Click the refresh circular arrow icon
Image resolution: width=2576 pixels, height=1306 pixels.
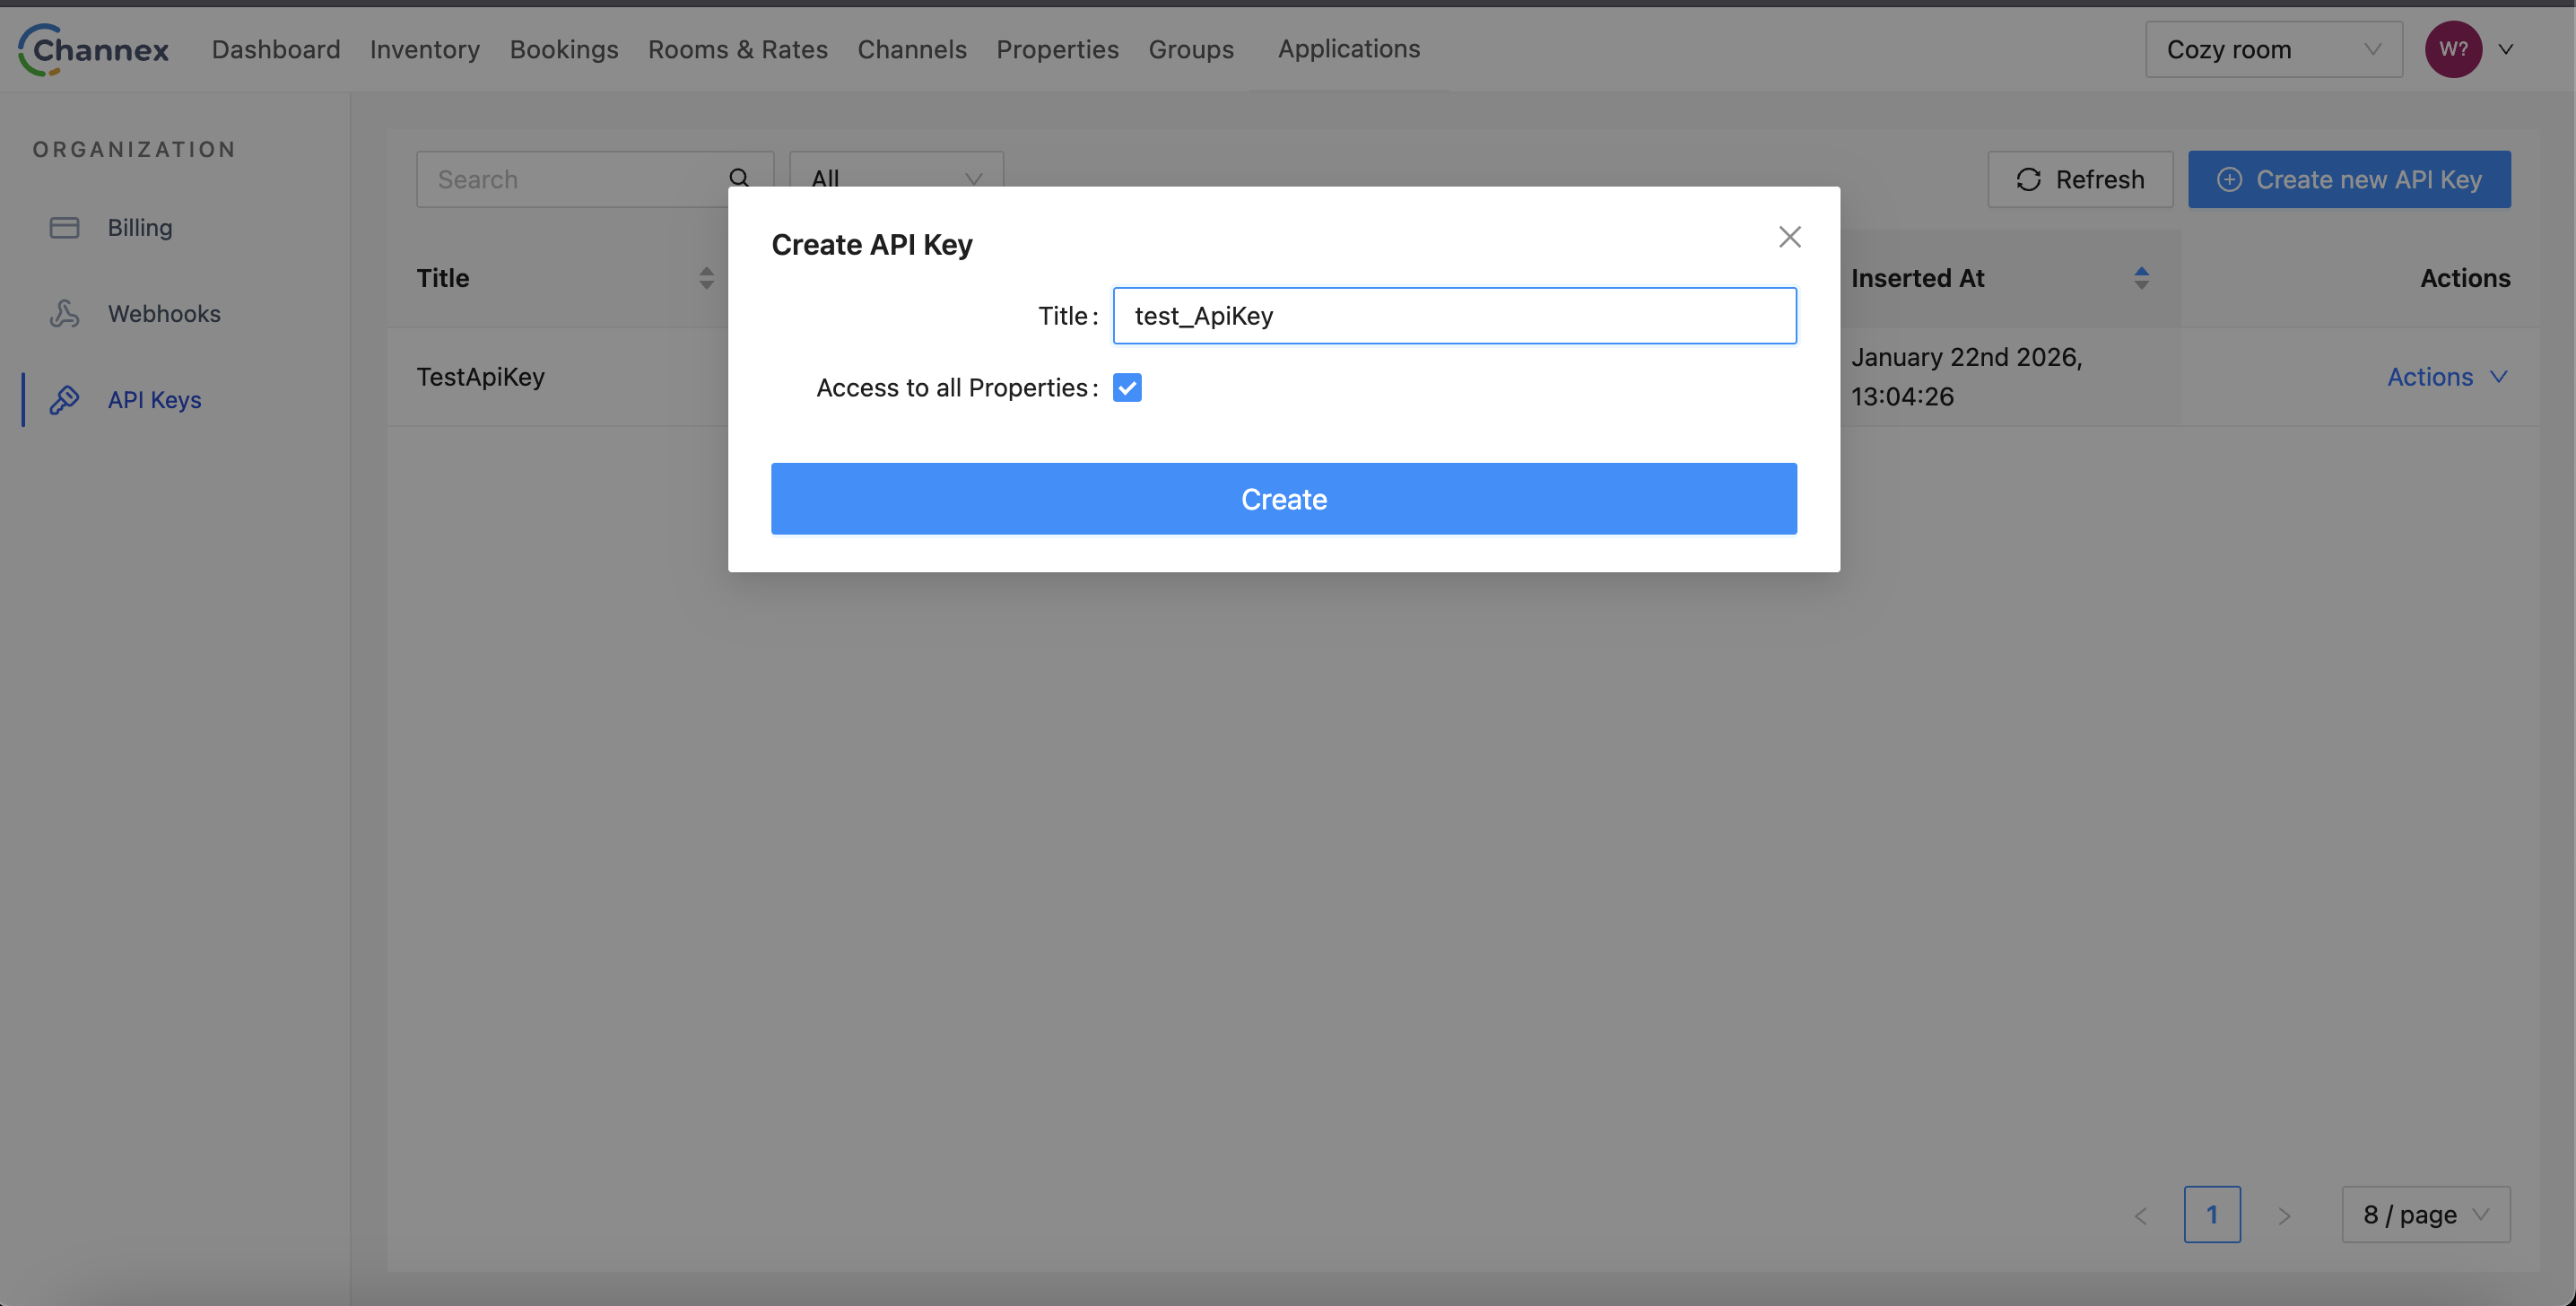coord(2028,179)
